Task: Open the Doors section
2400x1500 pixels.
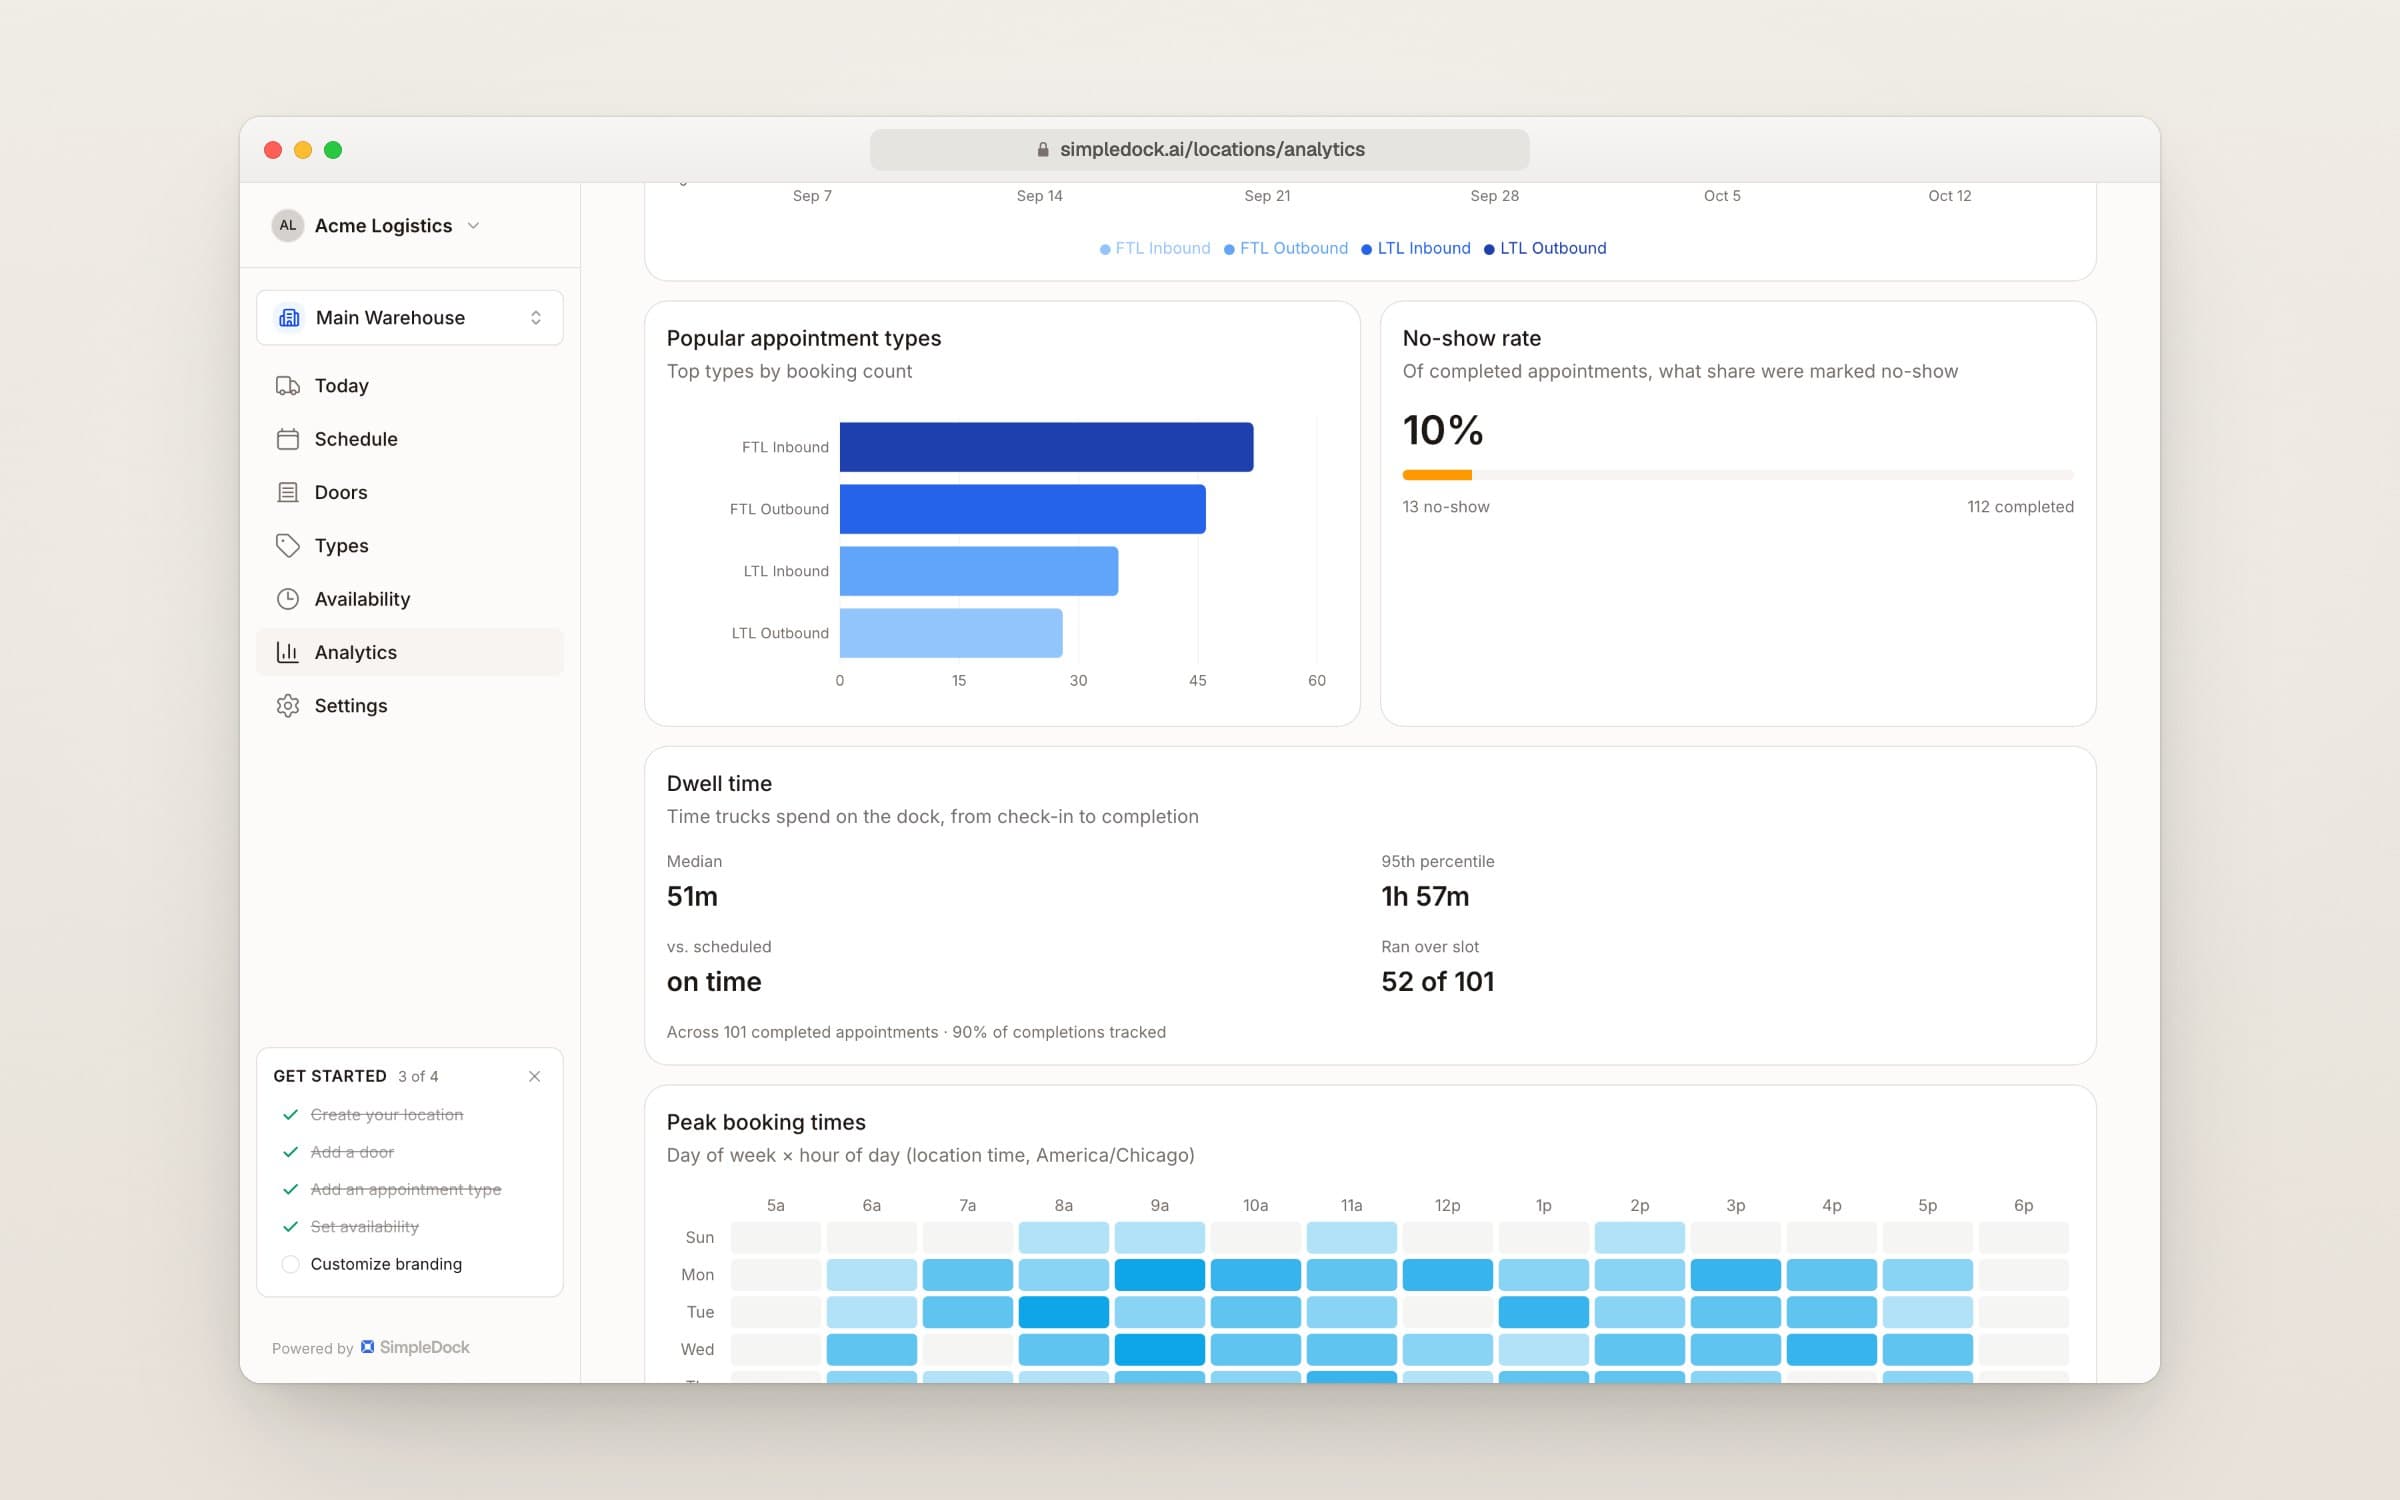Action: tap(410, 492)
